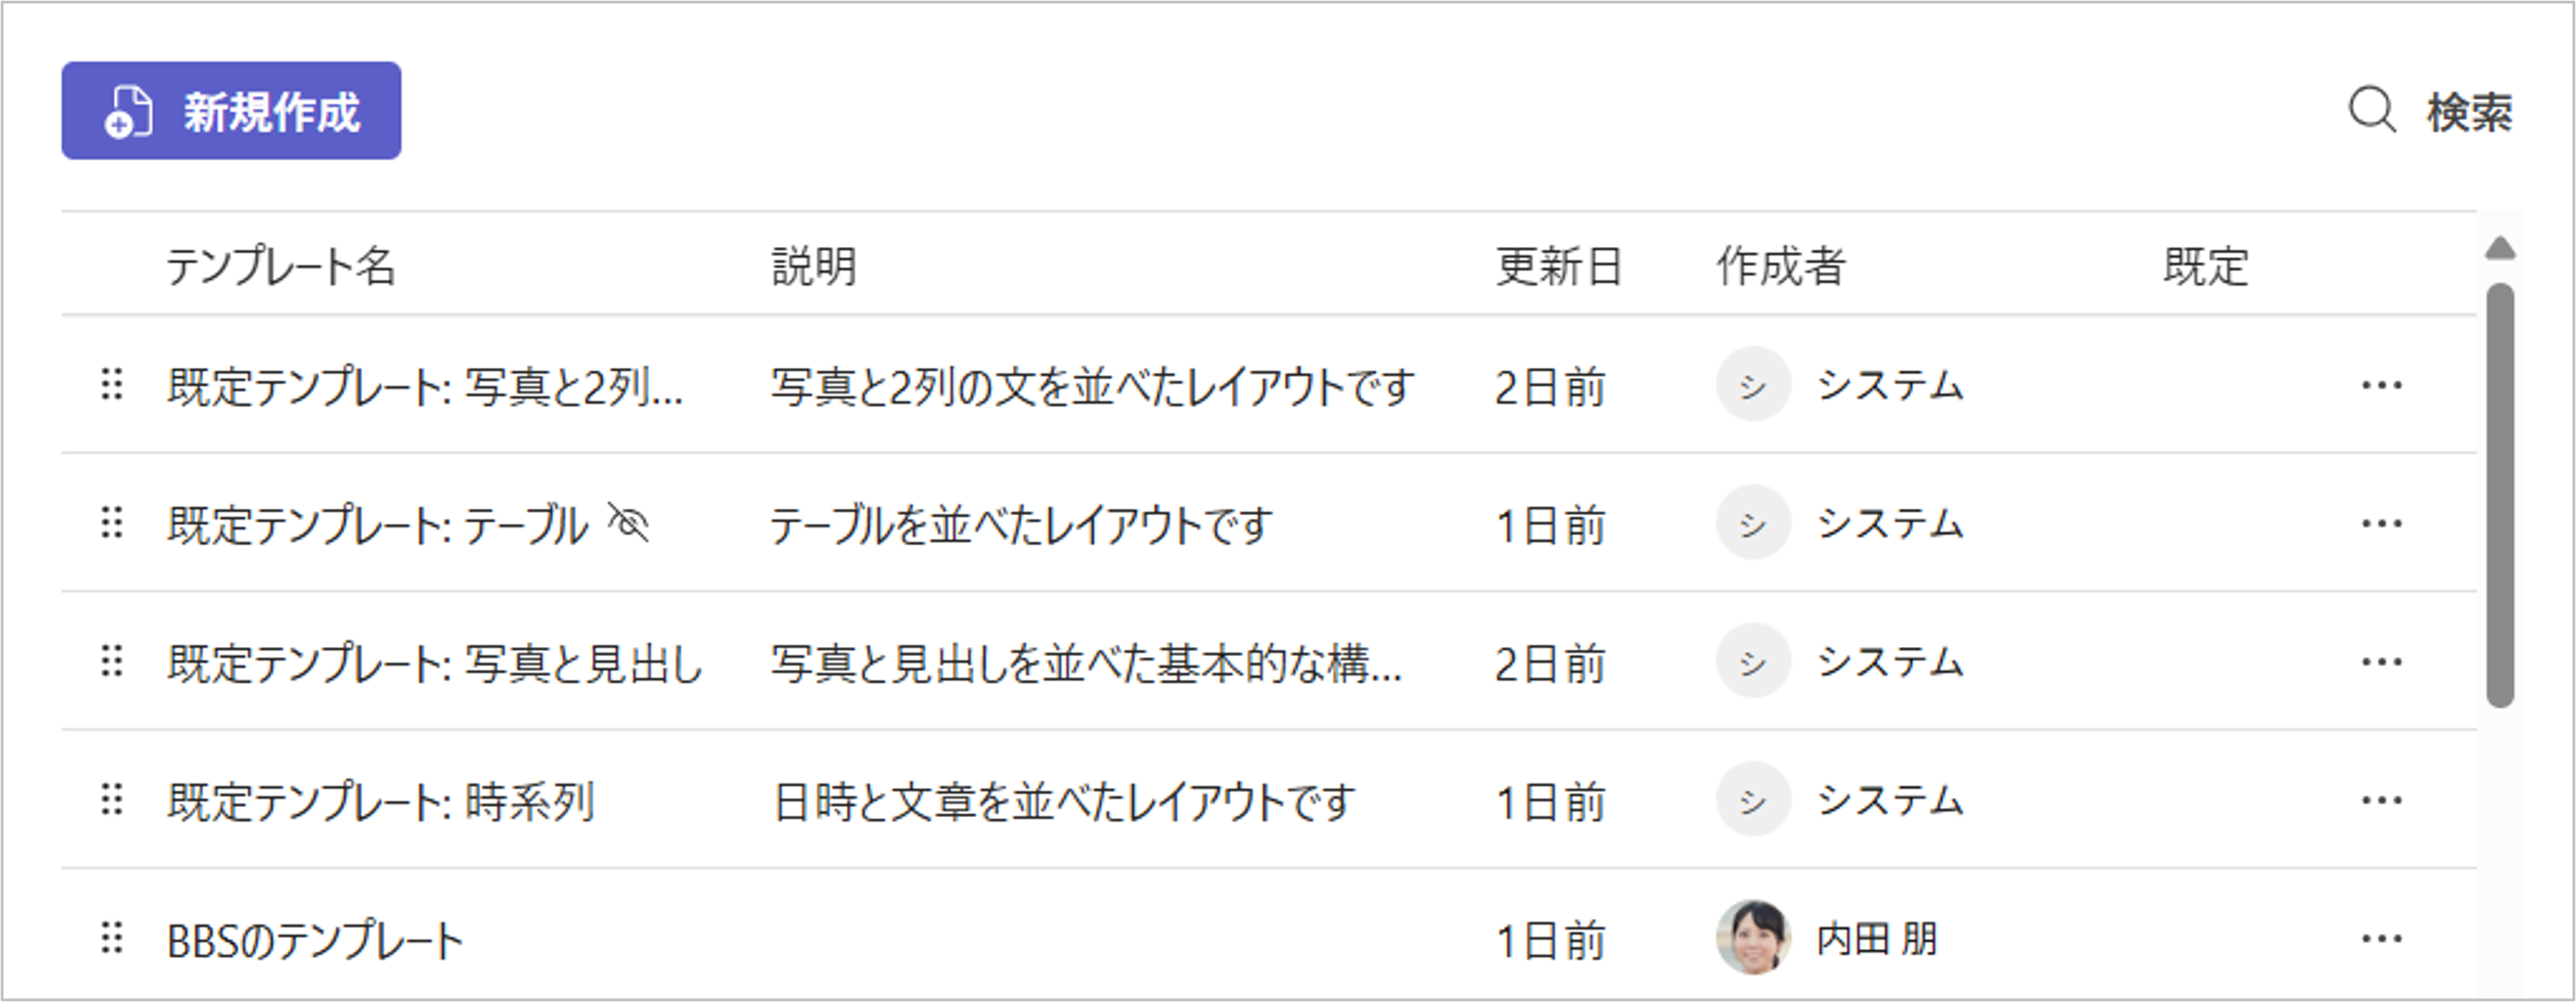
Task: Click drag handle for BBSのテンプレート row
Action: point(112,938)
